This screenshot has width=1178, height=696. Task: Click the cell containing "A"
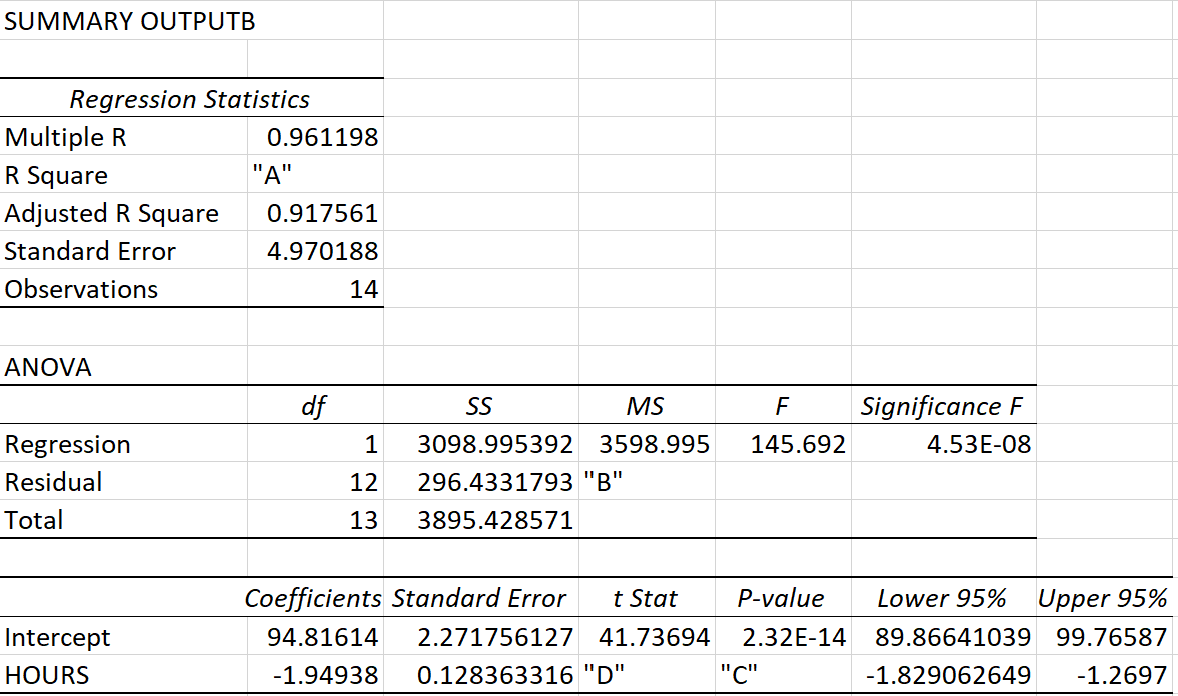point(272,175)
